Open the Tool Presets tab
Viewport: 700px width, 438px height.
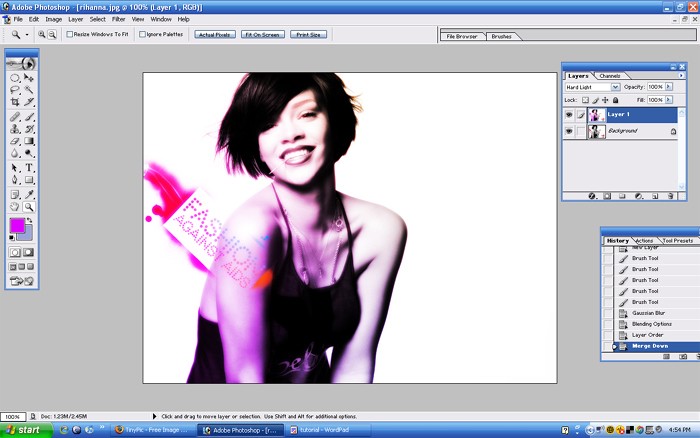click(678, 241)
